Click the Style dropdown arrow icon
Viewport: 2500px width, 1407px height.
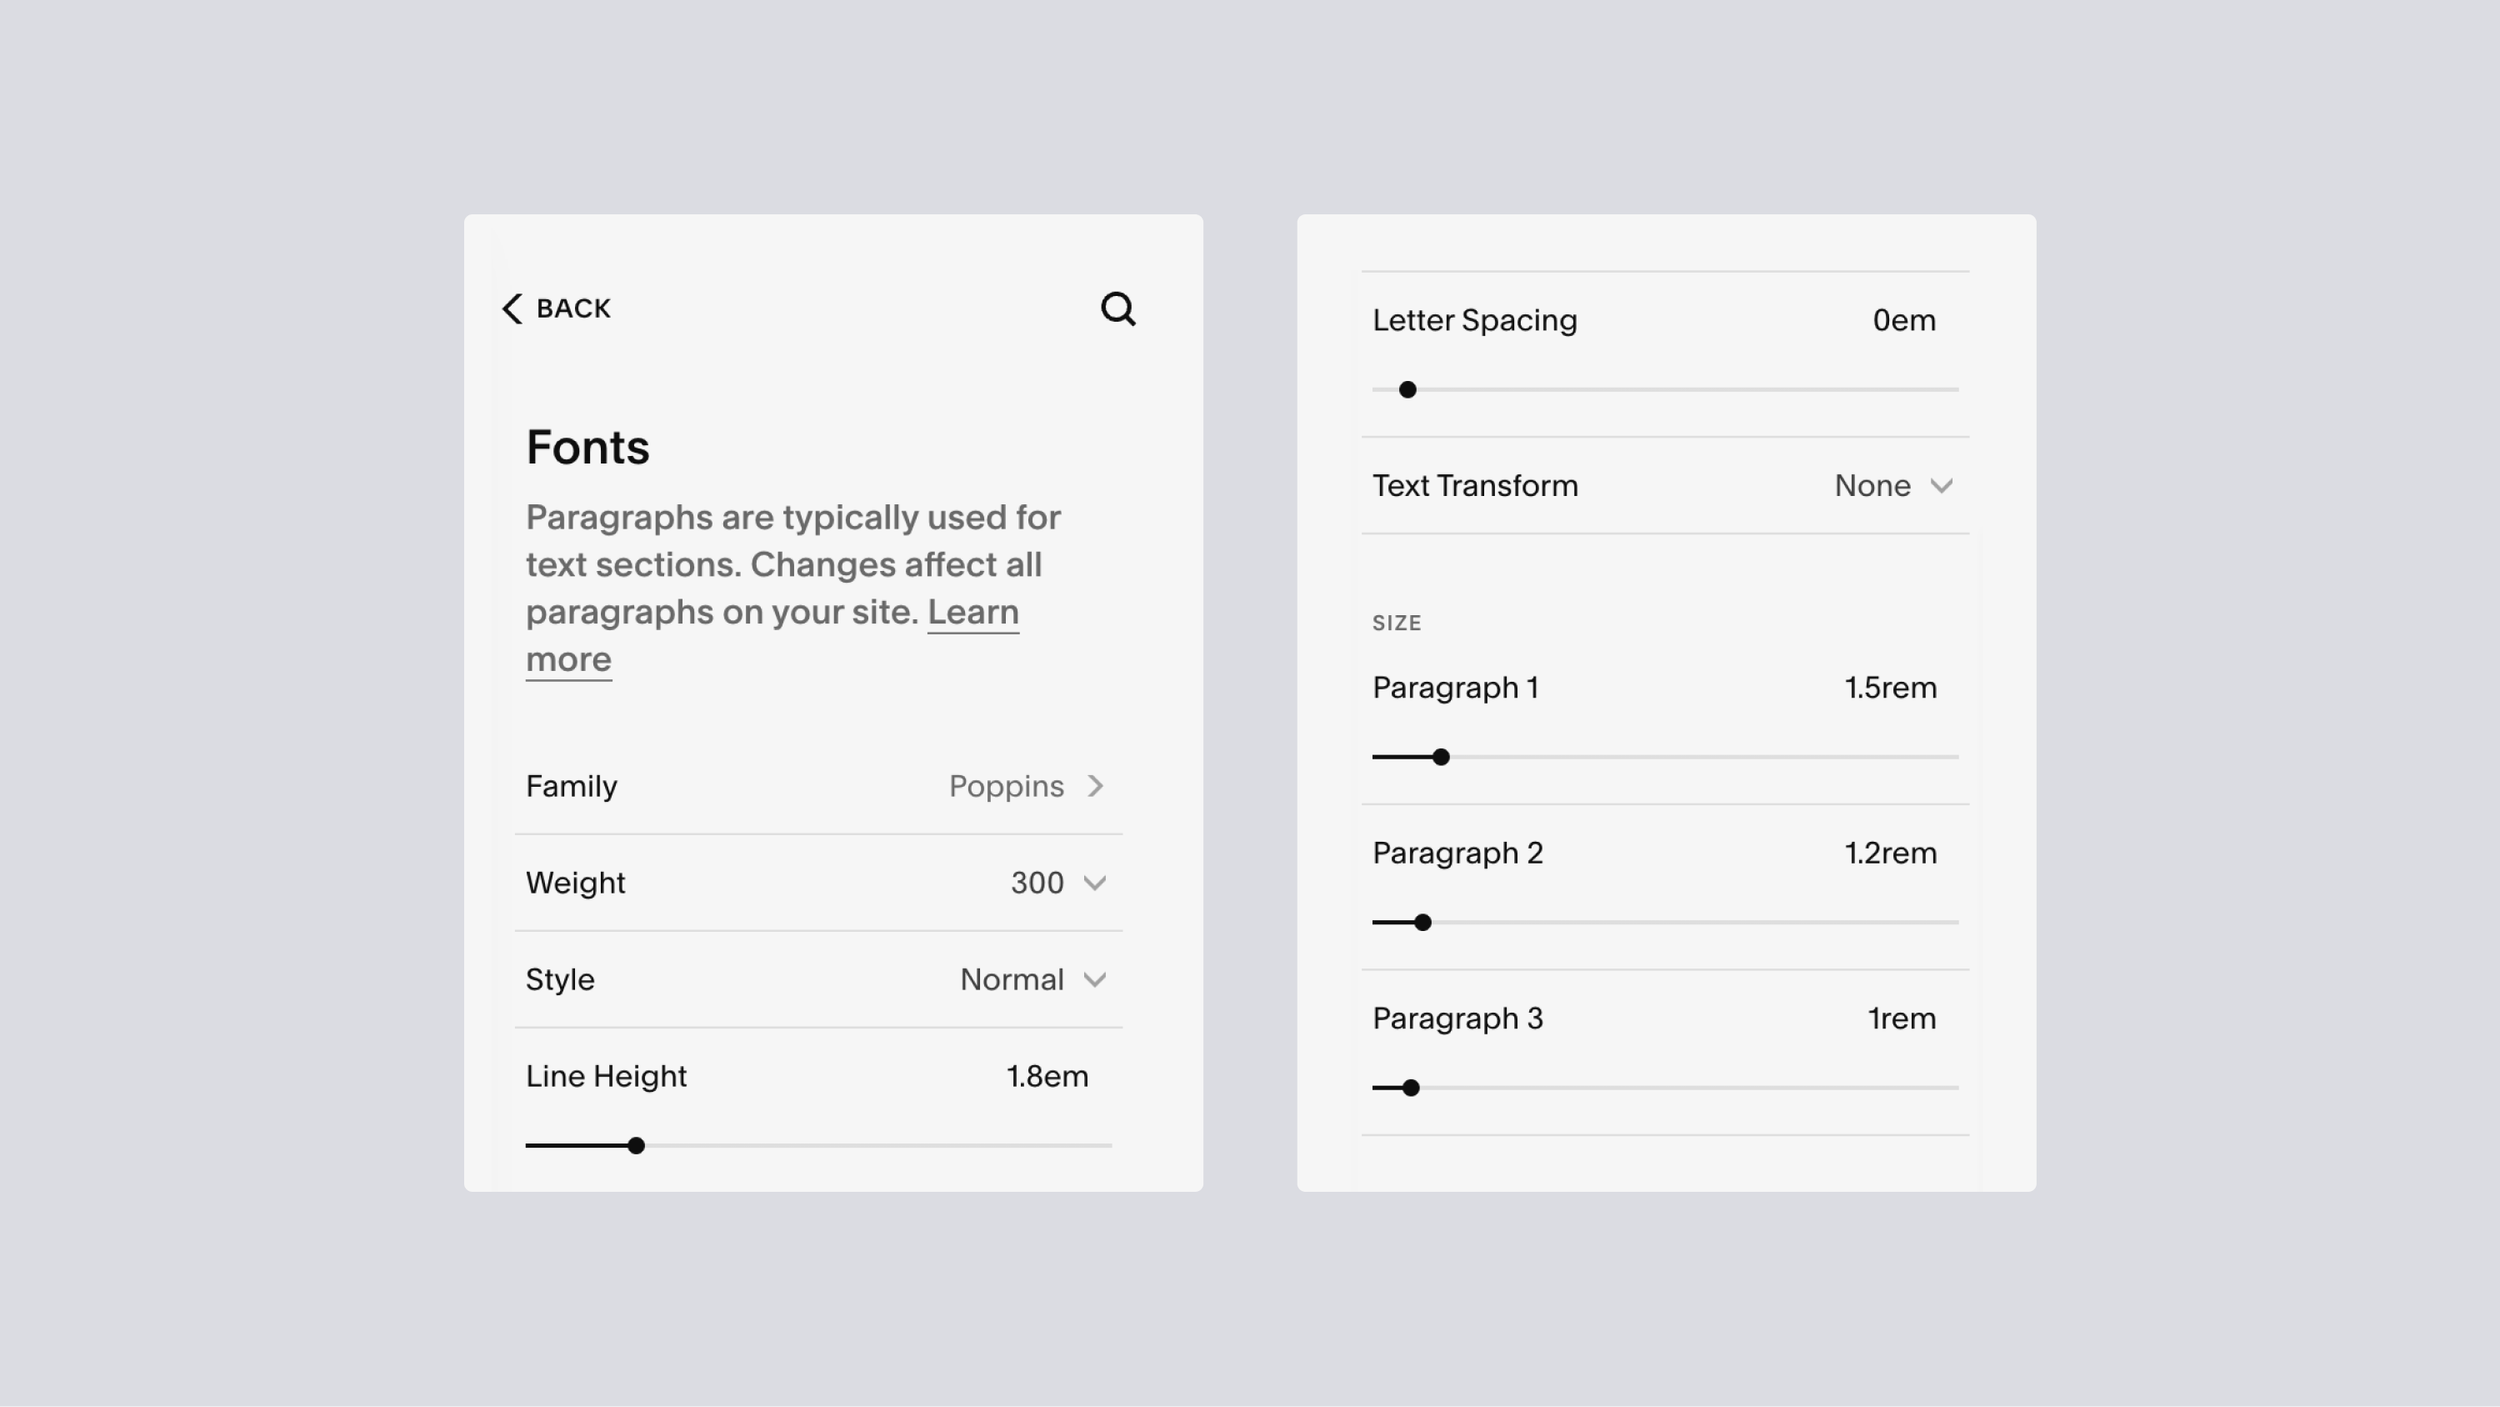(x=1097, y=980)
